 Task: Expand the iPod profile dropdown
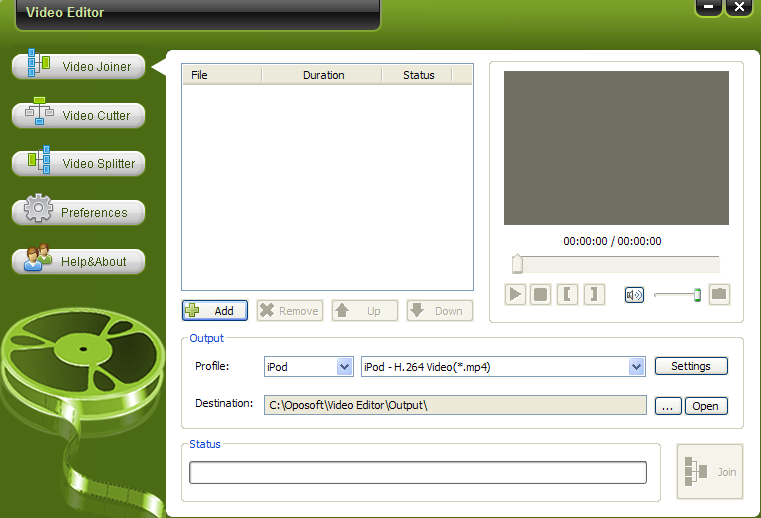pos(345,367)
